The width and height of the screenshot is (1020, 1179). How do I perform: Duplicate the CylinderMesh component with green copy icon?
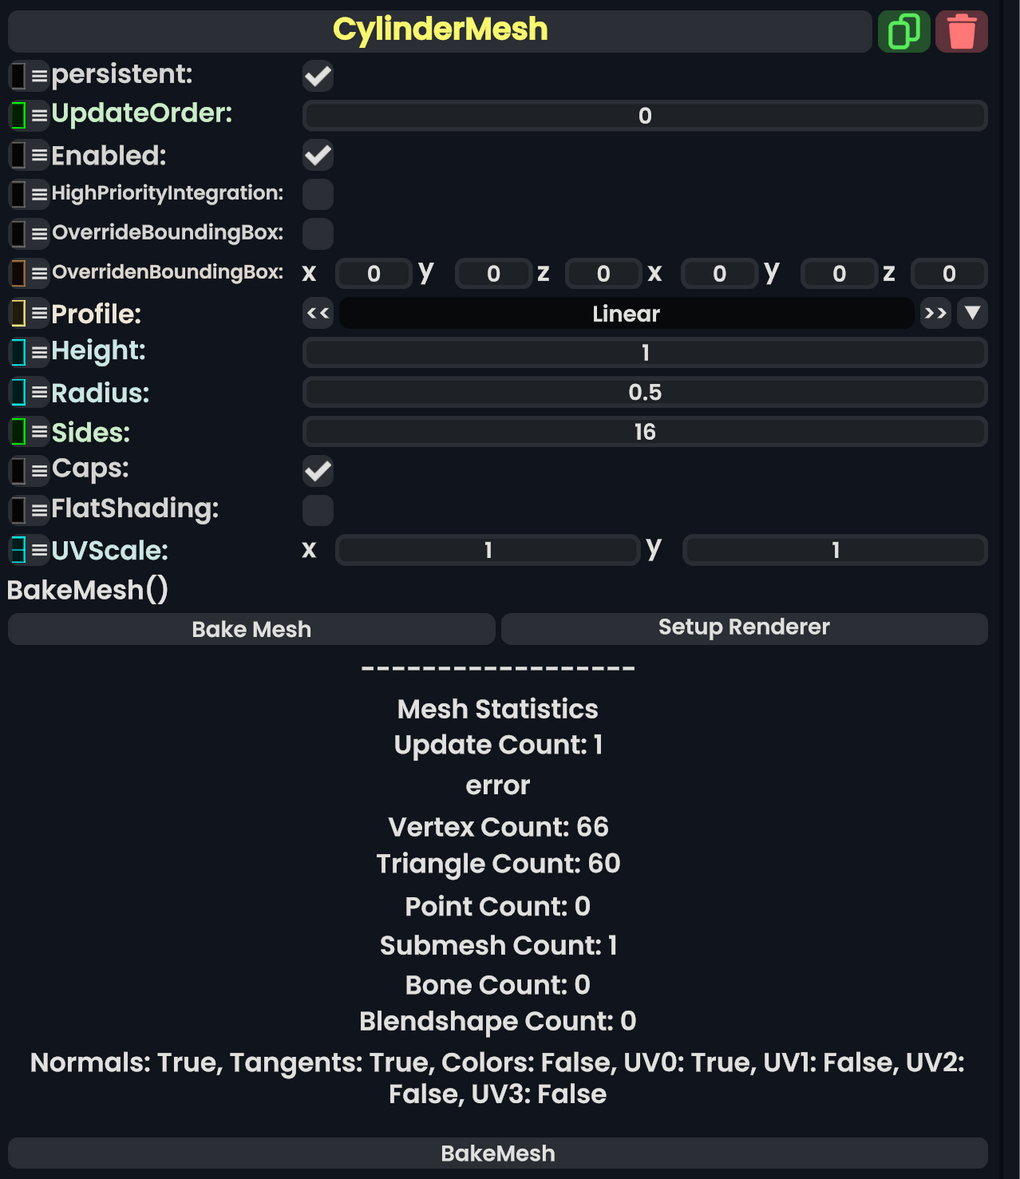tap(903, 31)
